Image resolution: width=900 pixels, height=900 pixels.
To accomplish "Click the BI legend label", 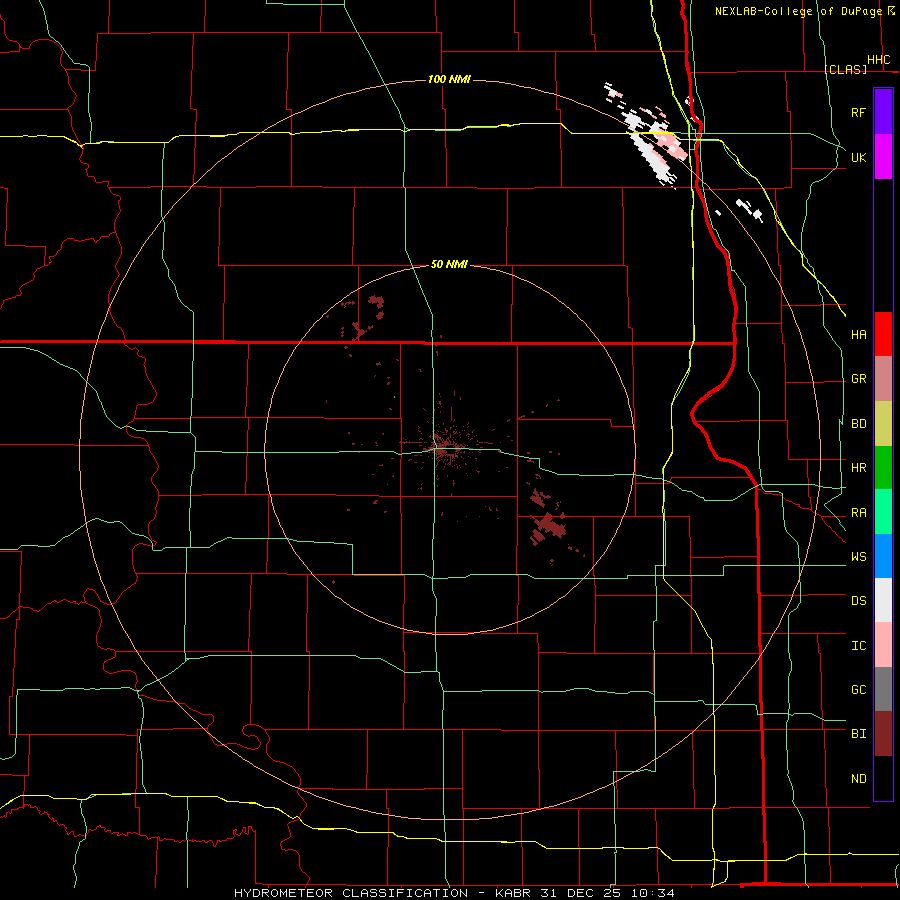I will pyautogui.click(x=858, y=734).
